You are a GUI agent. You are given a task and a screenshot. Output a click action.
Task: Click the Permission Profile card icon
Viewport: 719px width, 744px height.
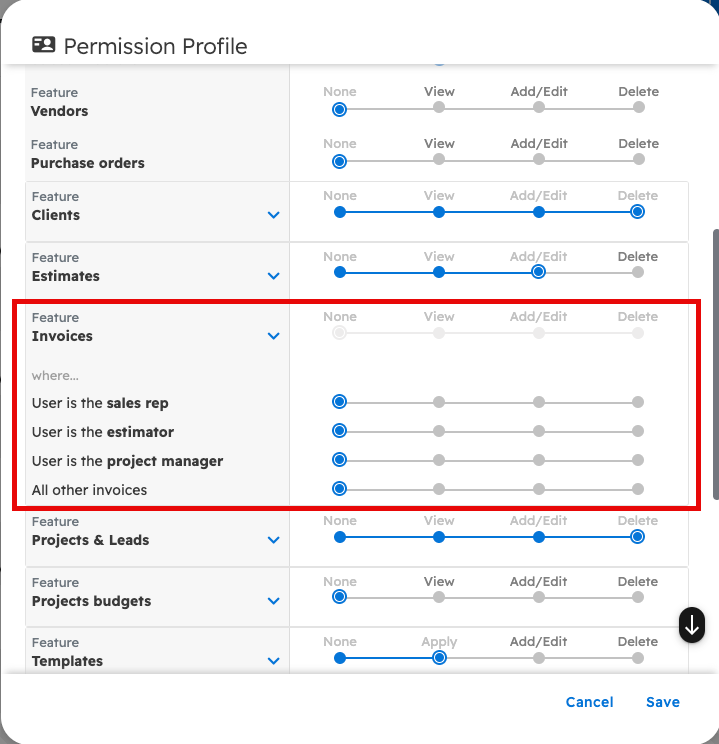pos(44,45)
